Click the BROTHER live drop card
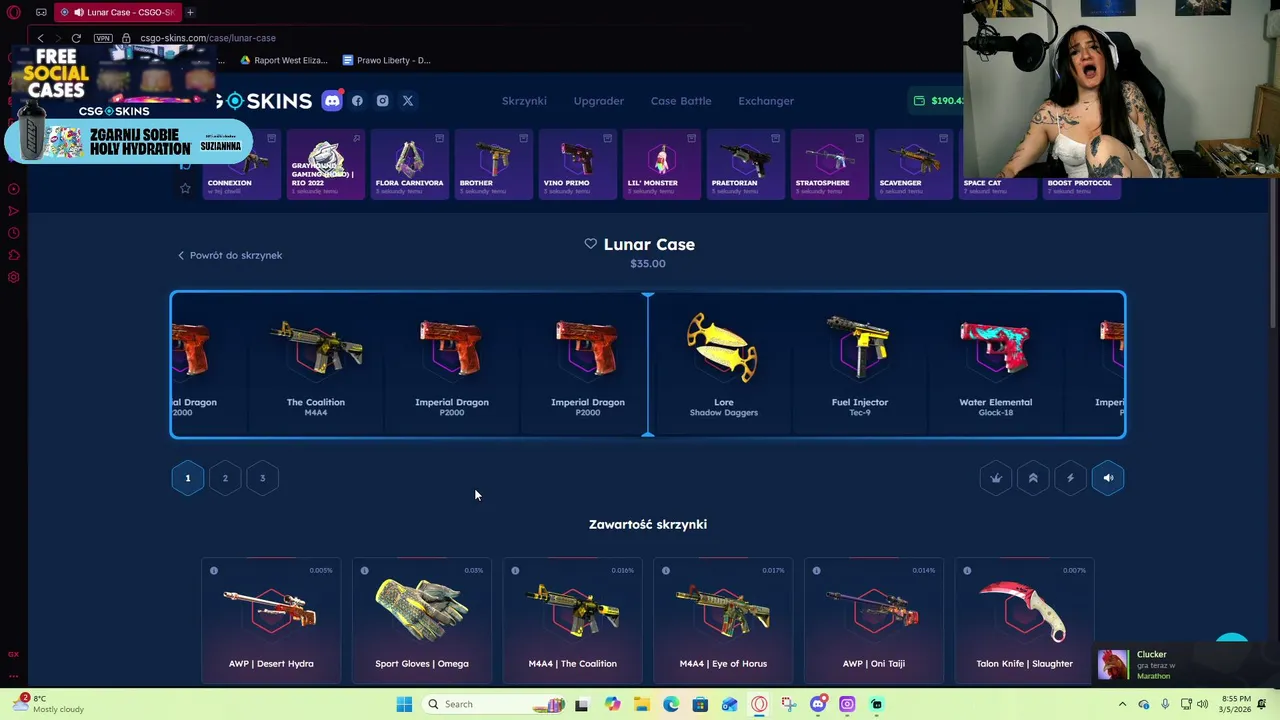The height and width of the screenshot is (720, 1280). (493, 164)
